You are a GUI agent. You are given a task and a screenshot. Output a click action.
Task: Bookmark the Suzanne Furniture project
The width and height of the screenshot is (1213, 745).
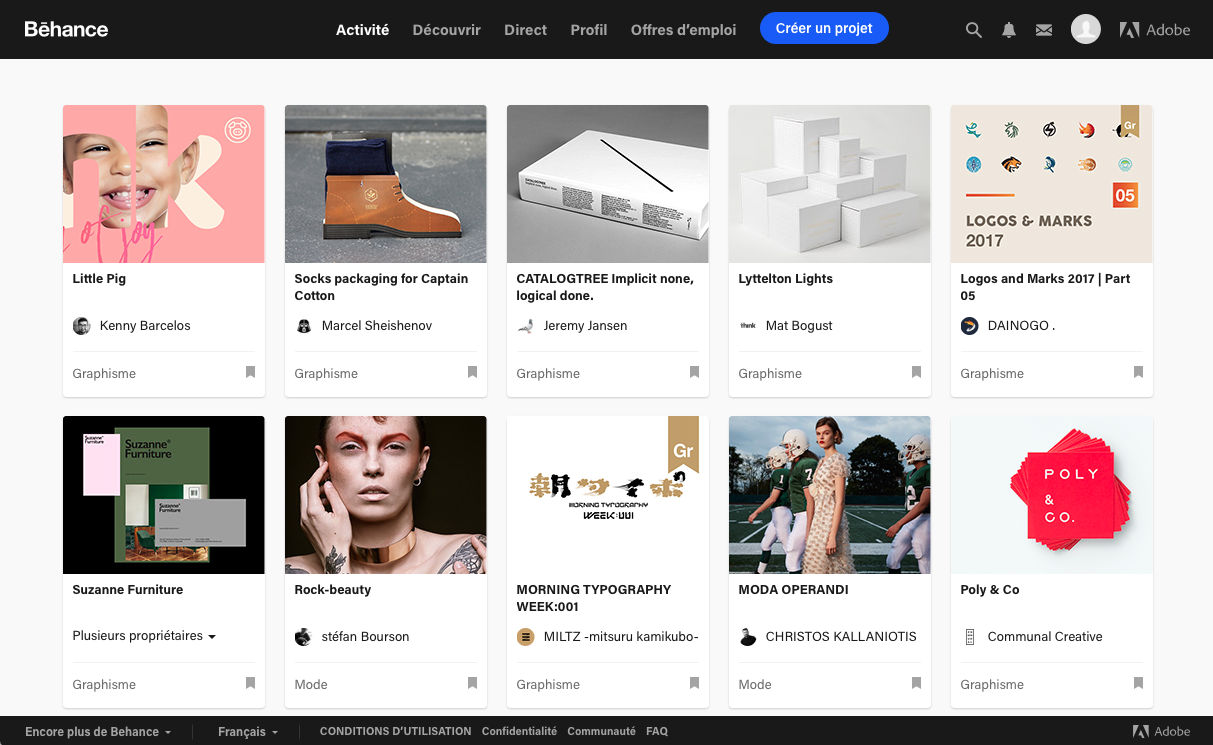coord(250,683)
